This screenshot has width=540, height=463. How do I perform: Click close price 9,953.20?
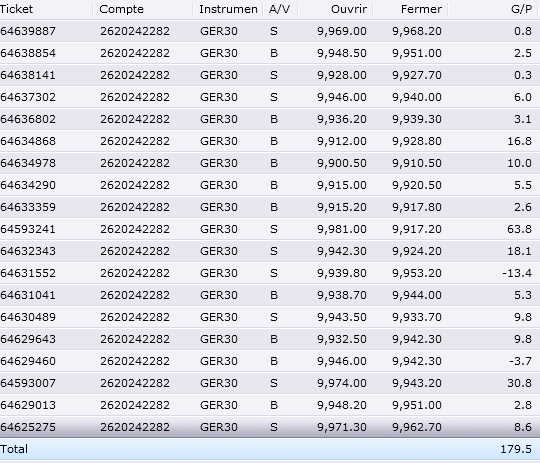[x=417, y=274]
